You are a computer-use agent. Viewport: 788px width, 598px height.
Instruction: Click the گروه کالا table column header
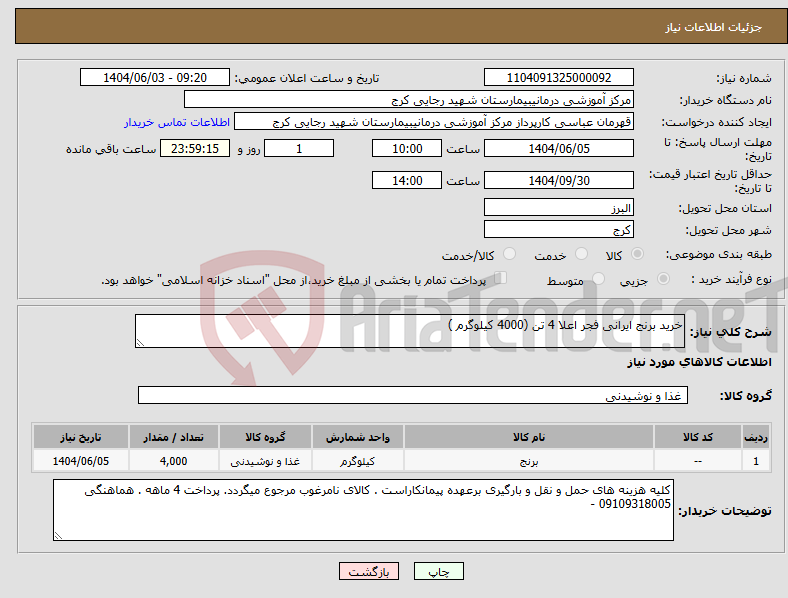click(x=265, y=437)
